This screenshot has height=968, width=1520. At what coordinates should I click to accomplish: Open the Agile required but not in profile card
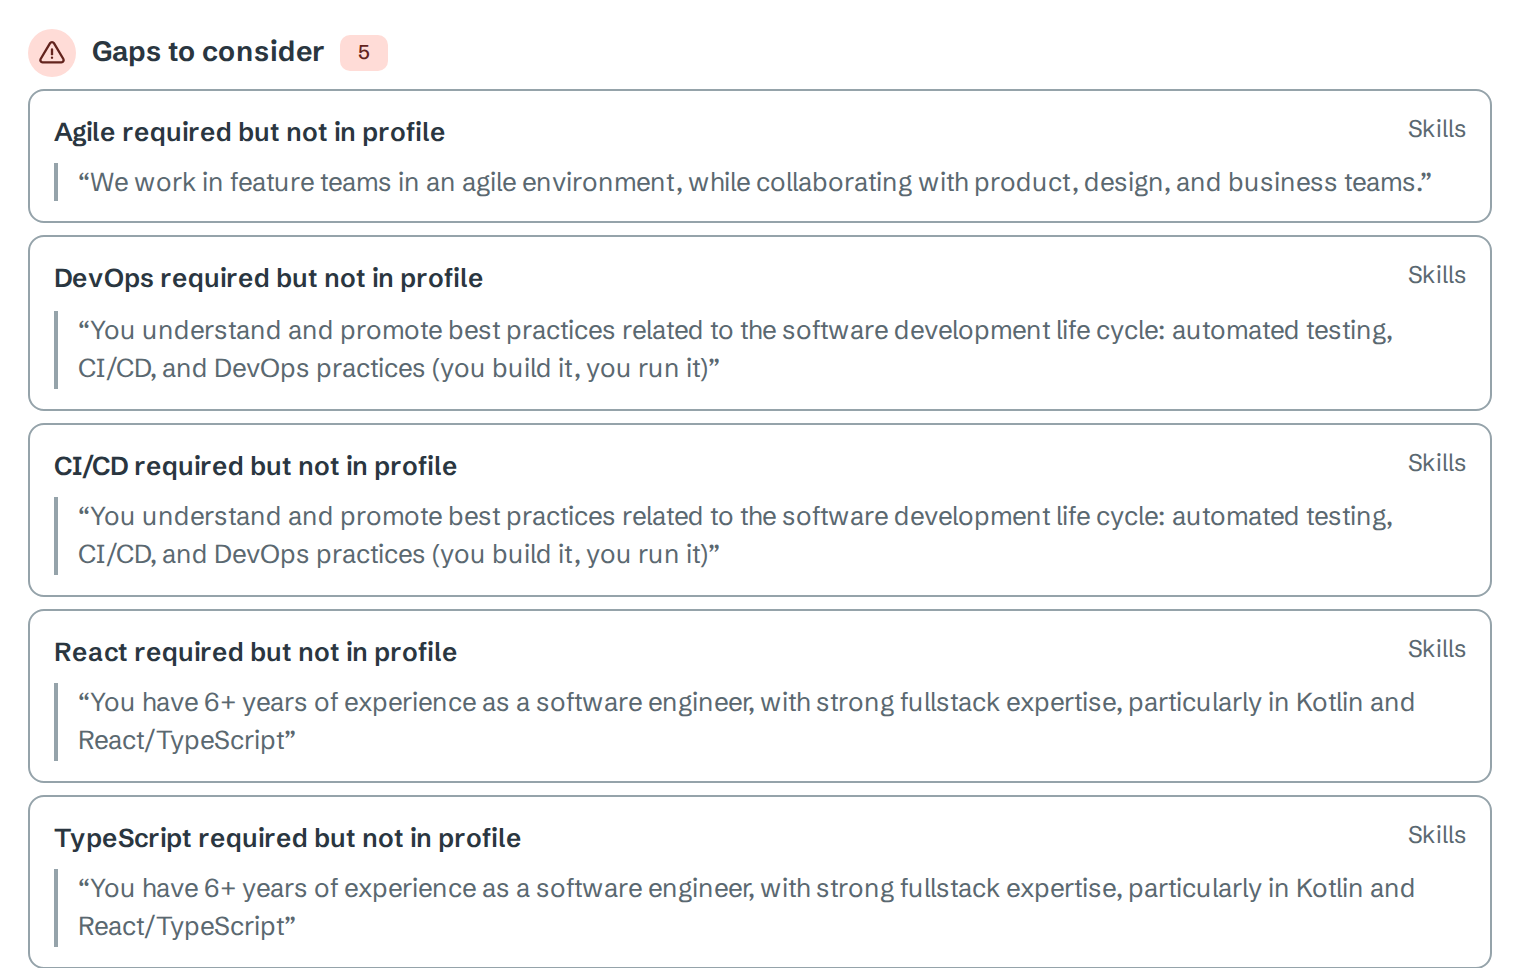pos(760,156)
